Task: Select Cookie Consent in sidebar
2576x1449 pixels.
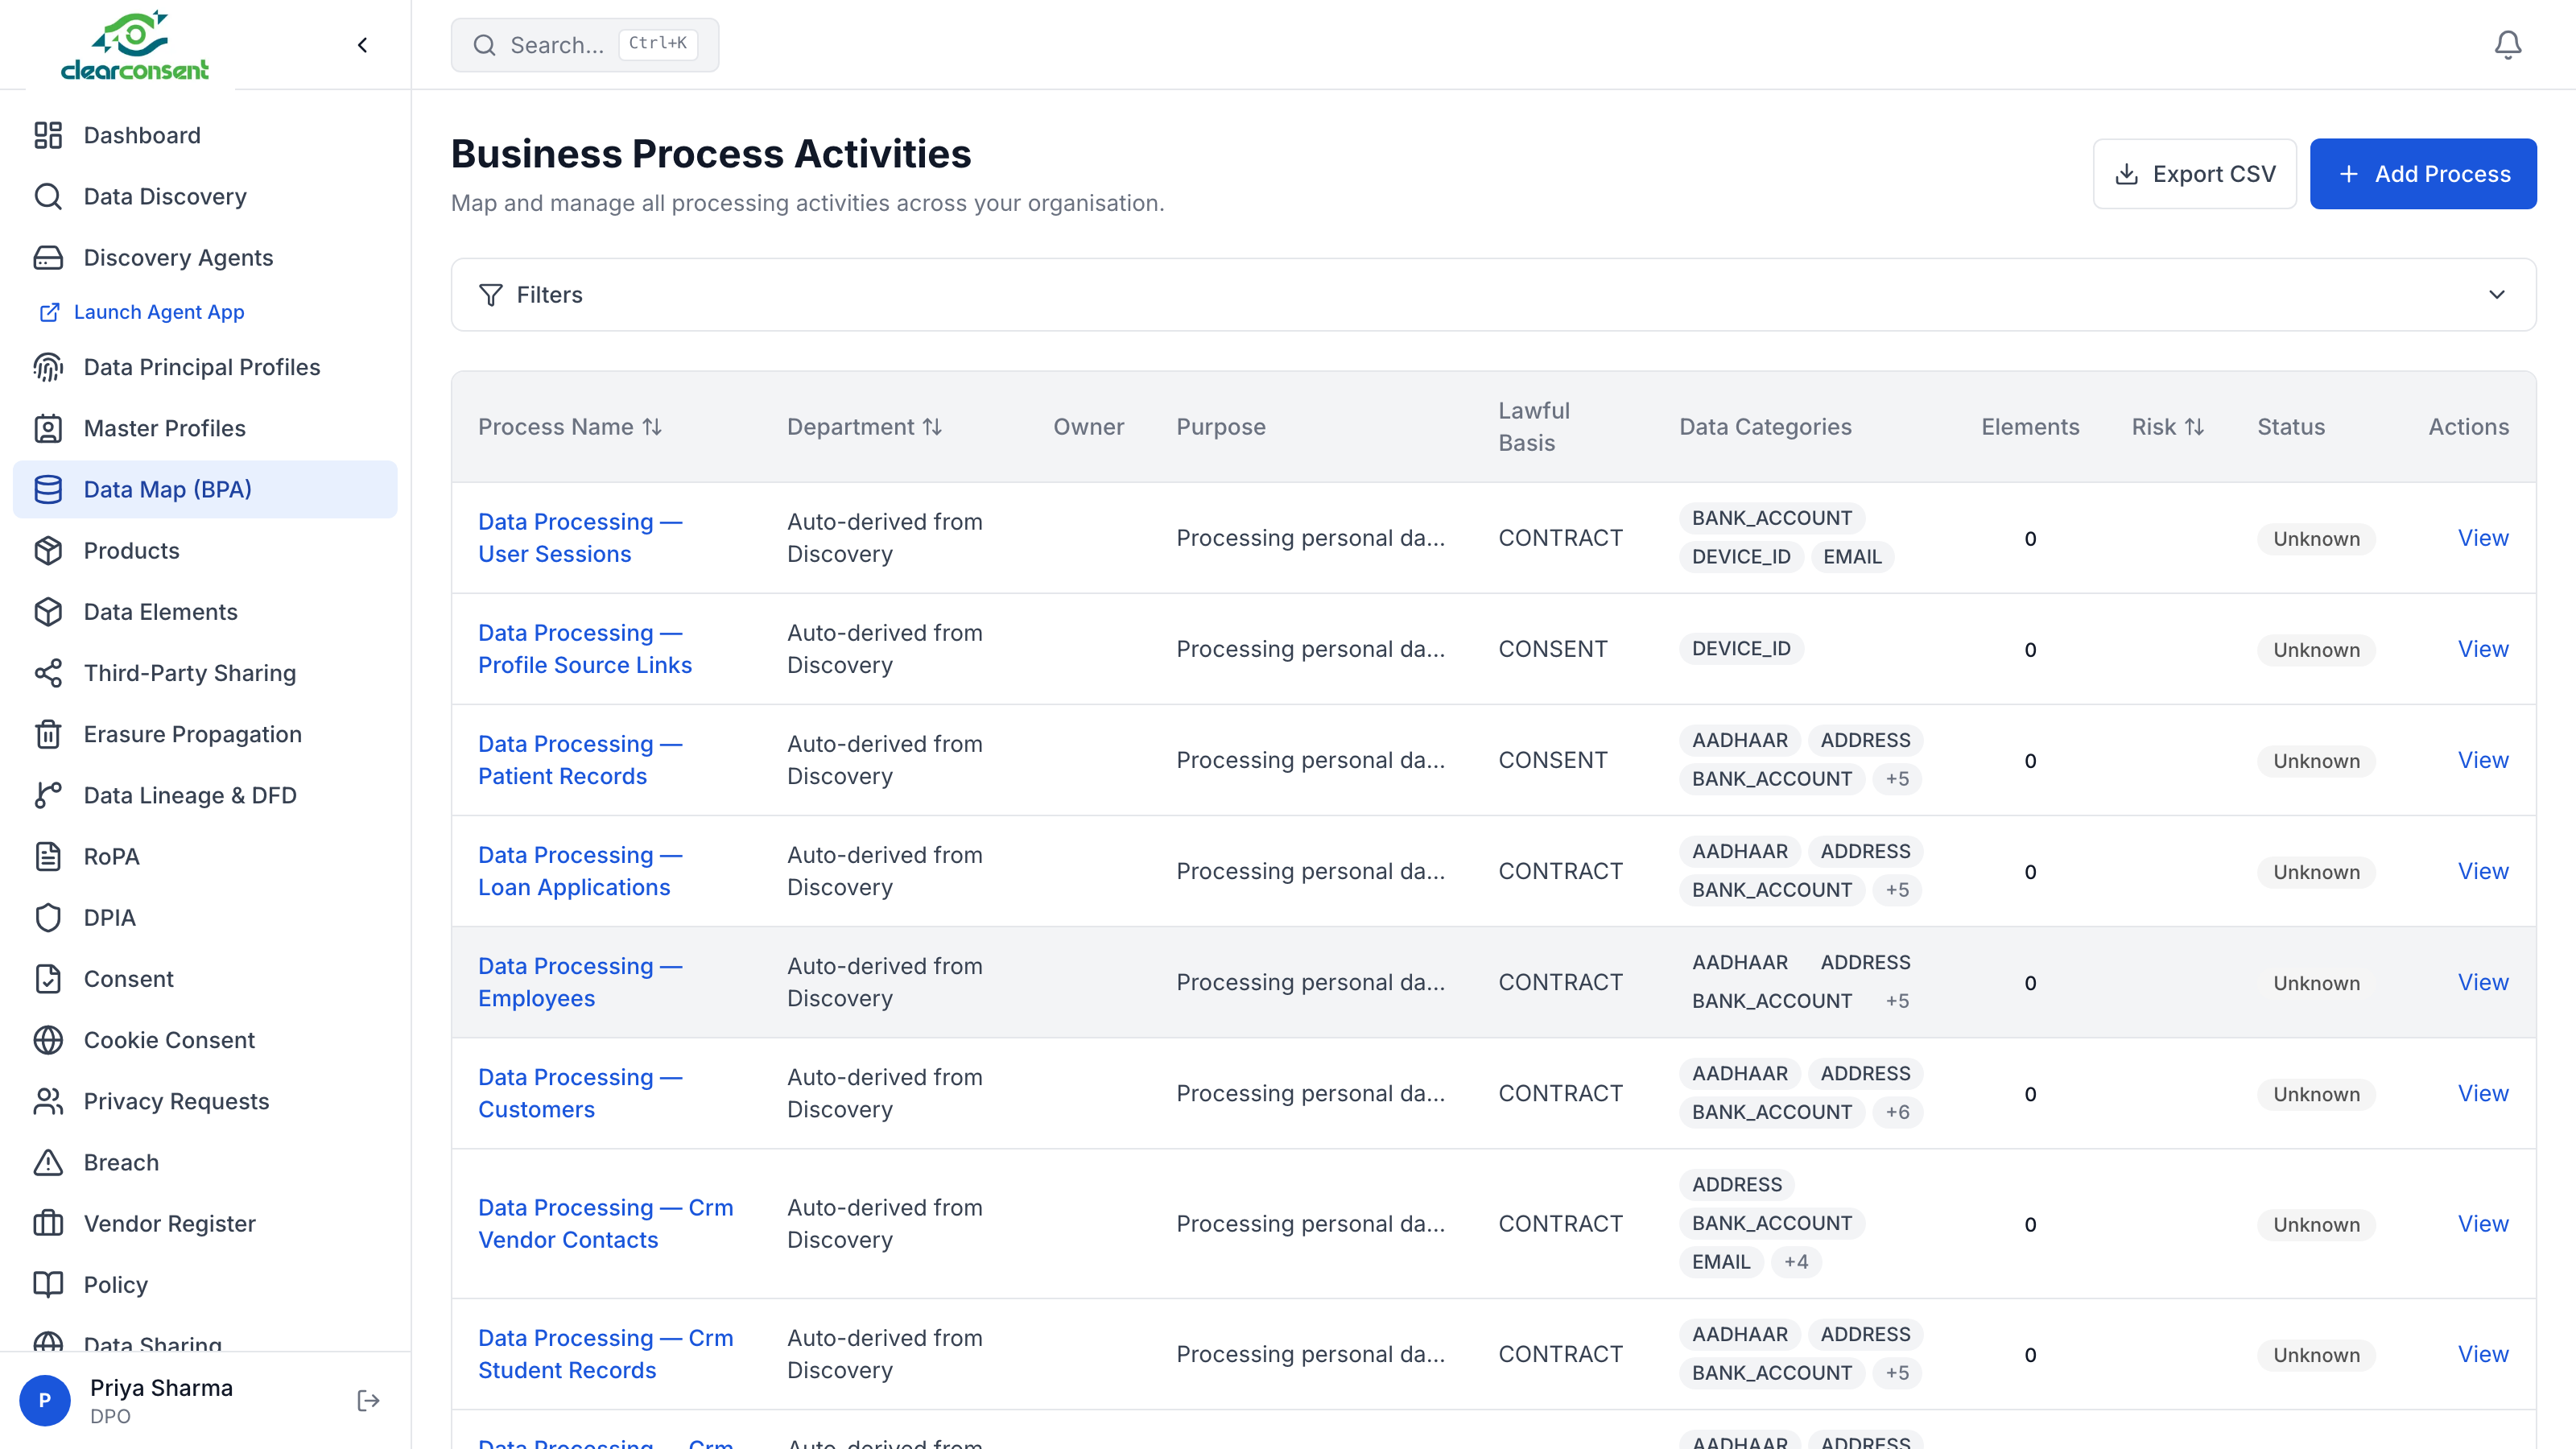Action: click(x=205, y=1039)
